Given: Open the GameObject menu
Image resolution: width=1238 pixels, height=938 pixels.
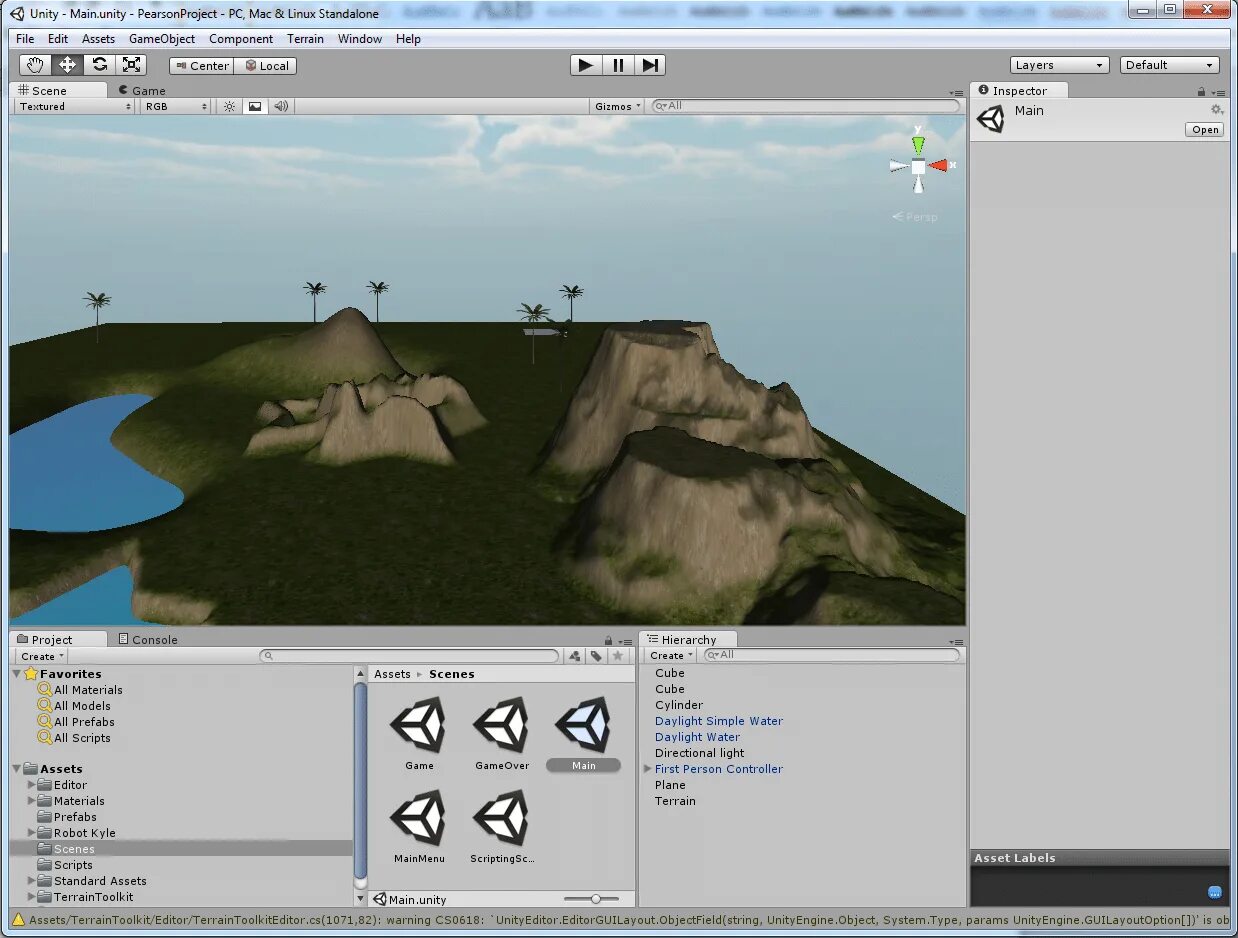Looking at the screenshot, I should (x=162, y=39).
